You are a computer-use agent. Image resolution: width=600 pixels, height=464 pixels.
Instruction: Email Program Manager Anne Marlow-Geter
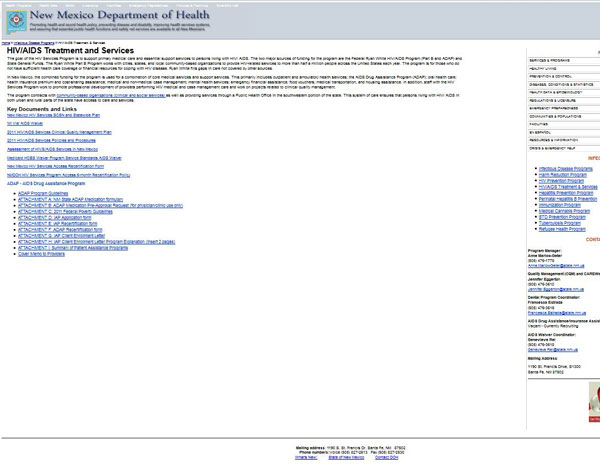coord(556,266)
